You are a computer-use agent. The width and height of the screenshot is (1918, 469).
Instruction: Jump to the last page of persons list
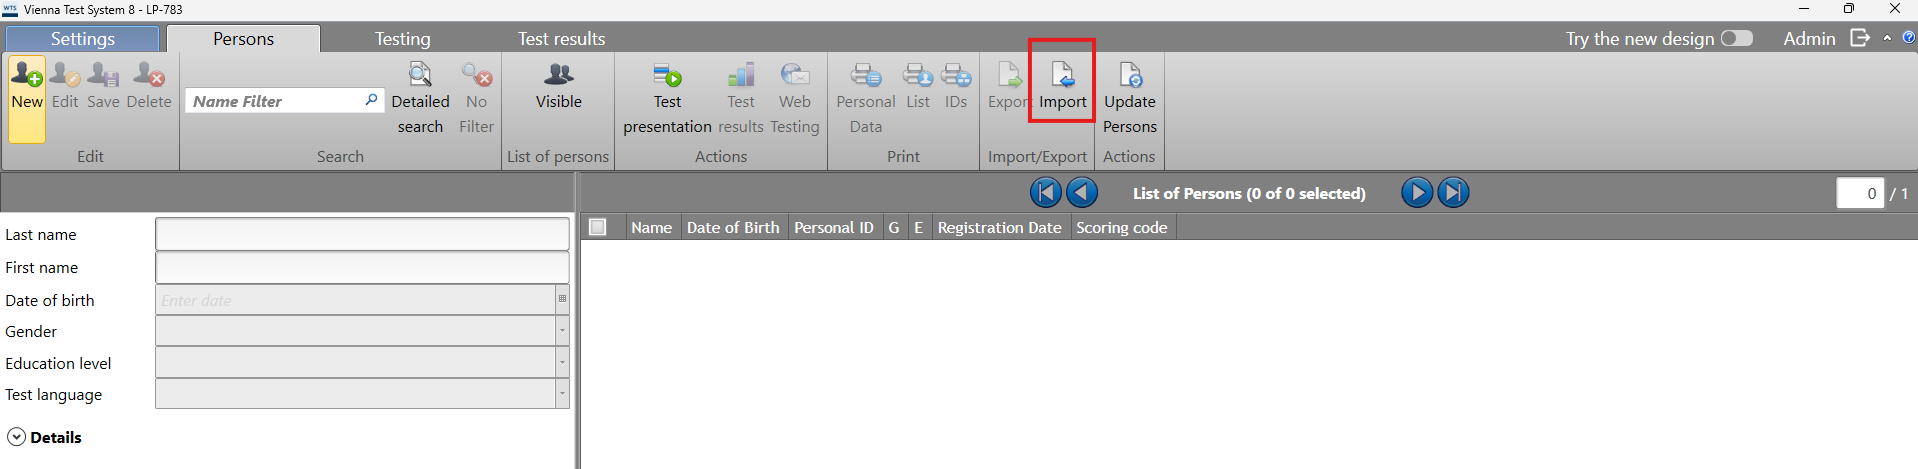(x=1453, y=193)
